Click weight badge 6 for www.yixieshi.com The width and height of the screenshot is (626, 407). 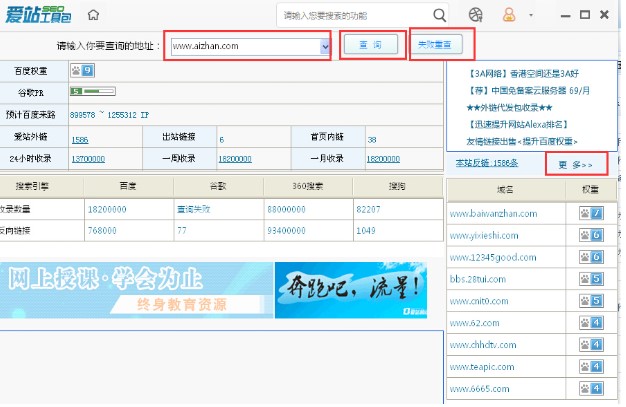(591, 235)
